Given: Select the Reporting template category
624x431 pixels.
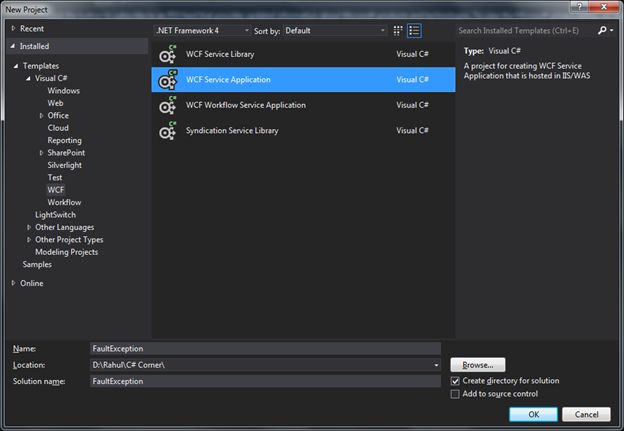Looking at the screenshot, I should [64, 140].
